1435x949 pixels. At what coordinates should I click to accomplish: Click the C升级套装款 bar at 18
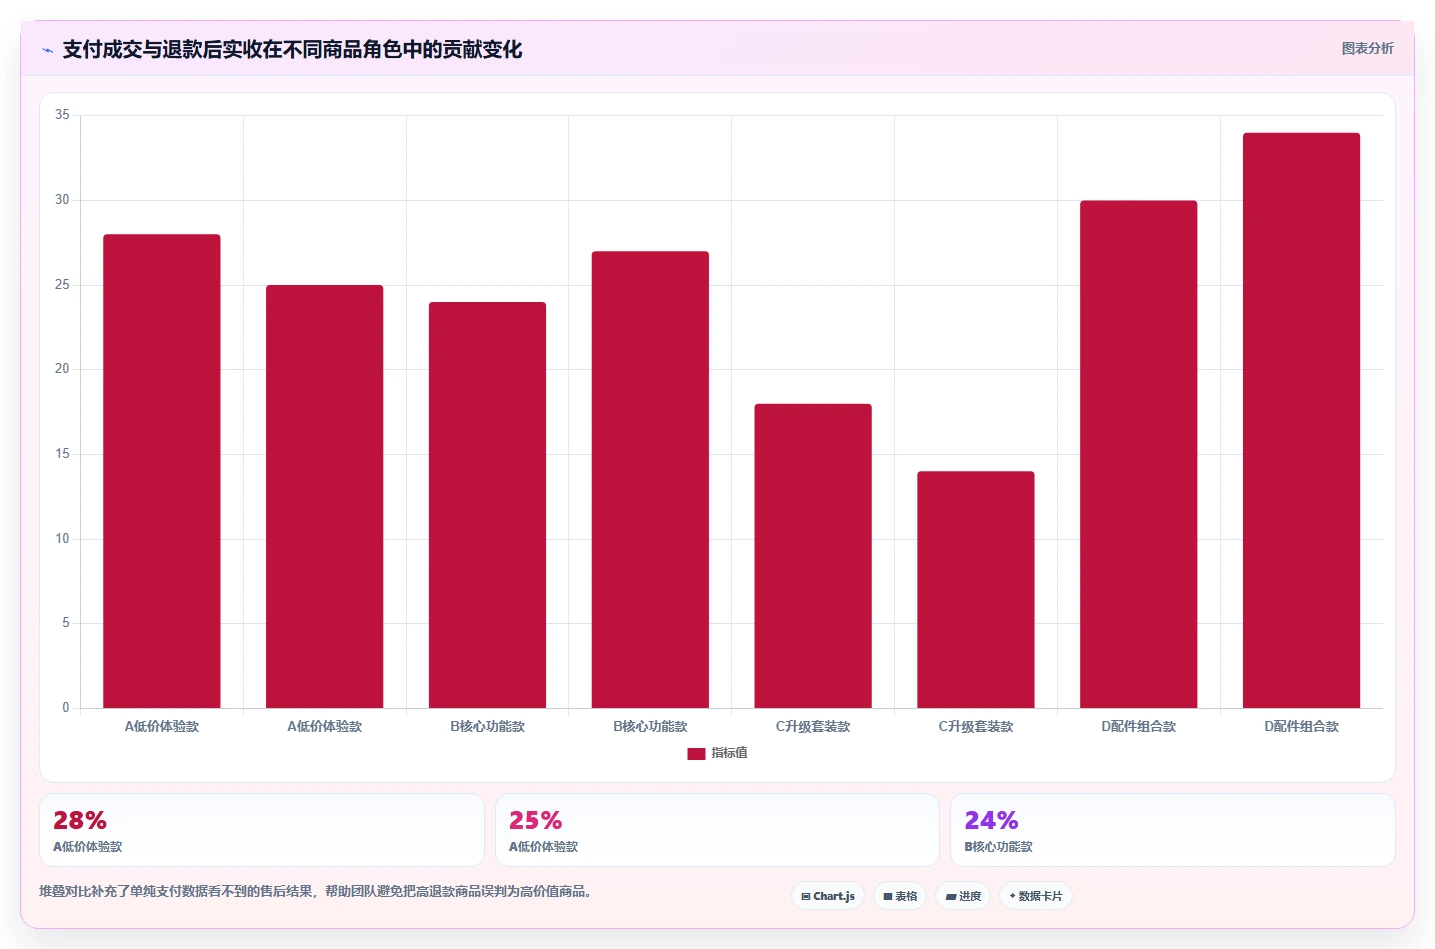pos(813,556)
